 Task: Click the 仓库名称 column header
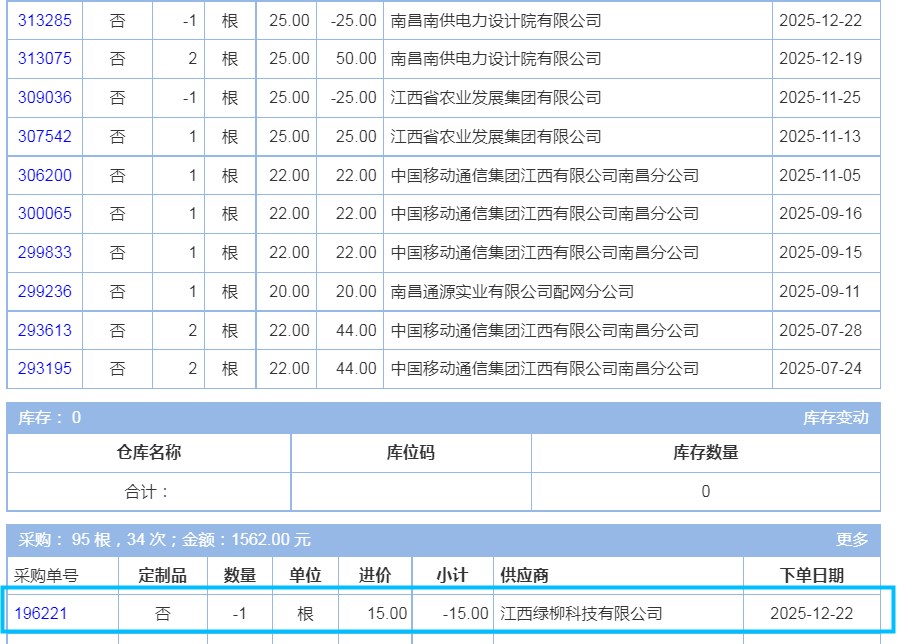coord(149,453)
